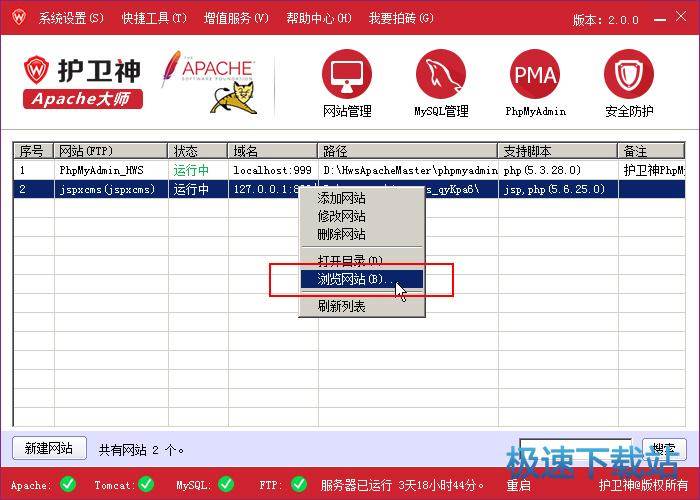Click the 护卫神 Apache大师 logo
Viewport: 700px width, 500px height.
pyautogui.click(x=83, y=83)
